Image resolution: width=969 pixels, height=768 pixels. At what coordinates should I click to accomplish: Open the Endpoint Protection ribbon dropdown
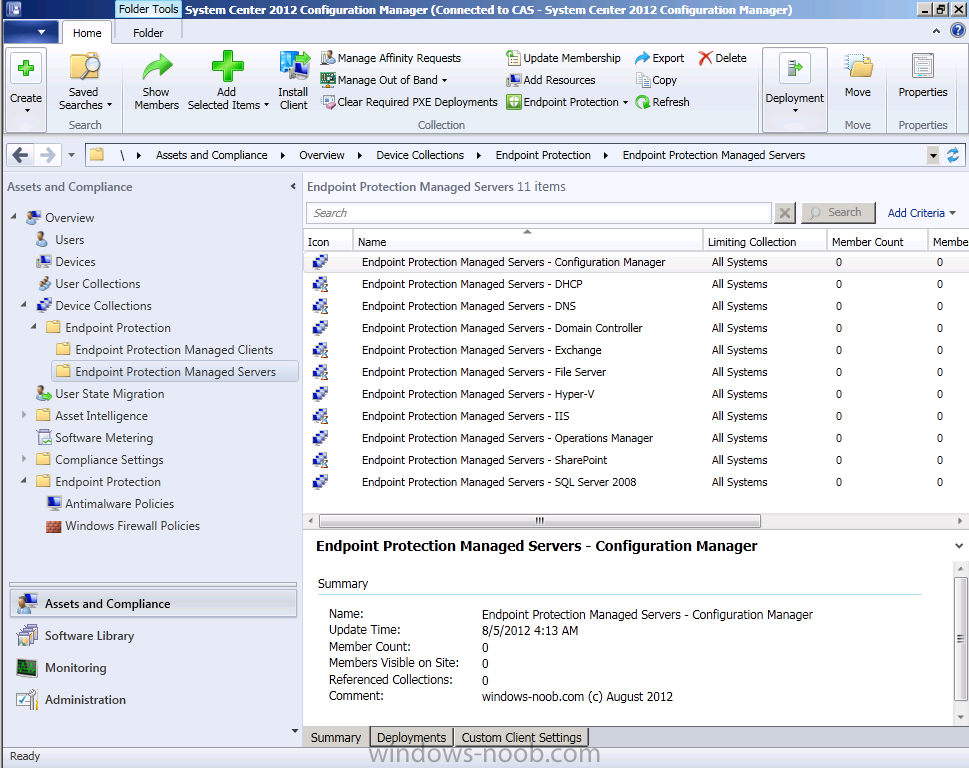567,102
